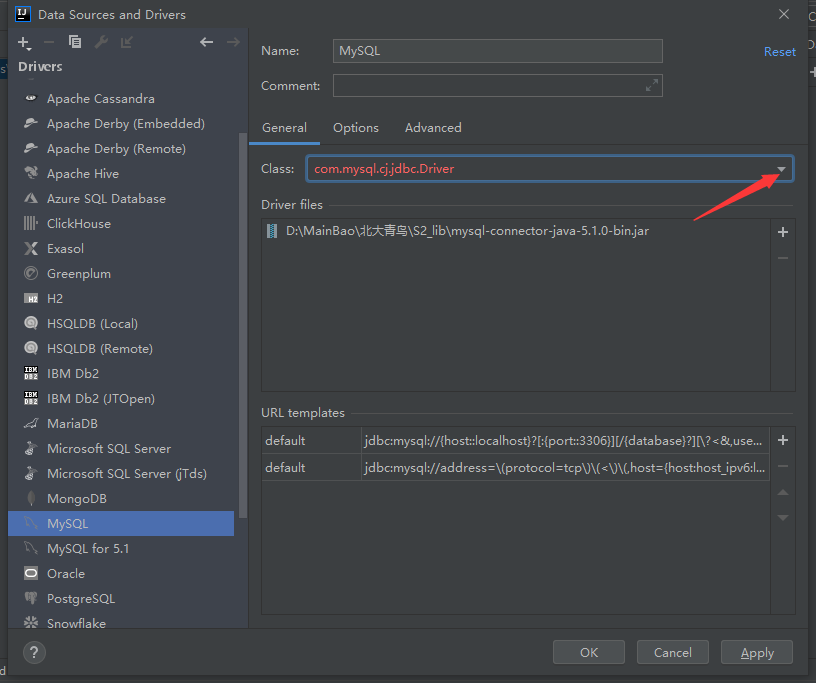The width and height of the screenshot is (816, 683).
Task: Select the H2 driver
Action: click(x=121, y=298)
